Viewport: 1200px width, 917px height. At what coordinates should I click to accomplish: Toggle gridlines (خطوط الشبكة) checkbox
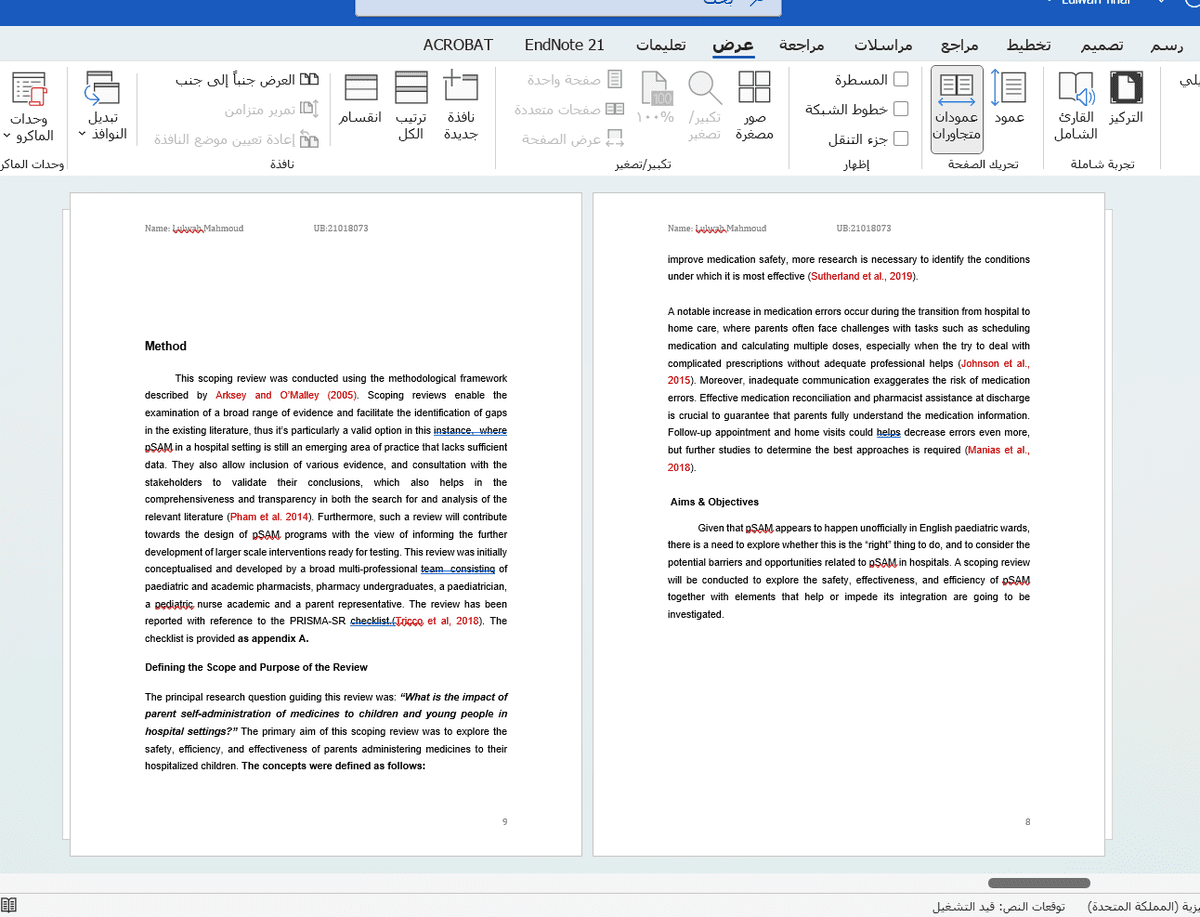tap(900, 109)
